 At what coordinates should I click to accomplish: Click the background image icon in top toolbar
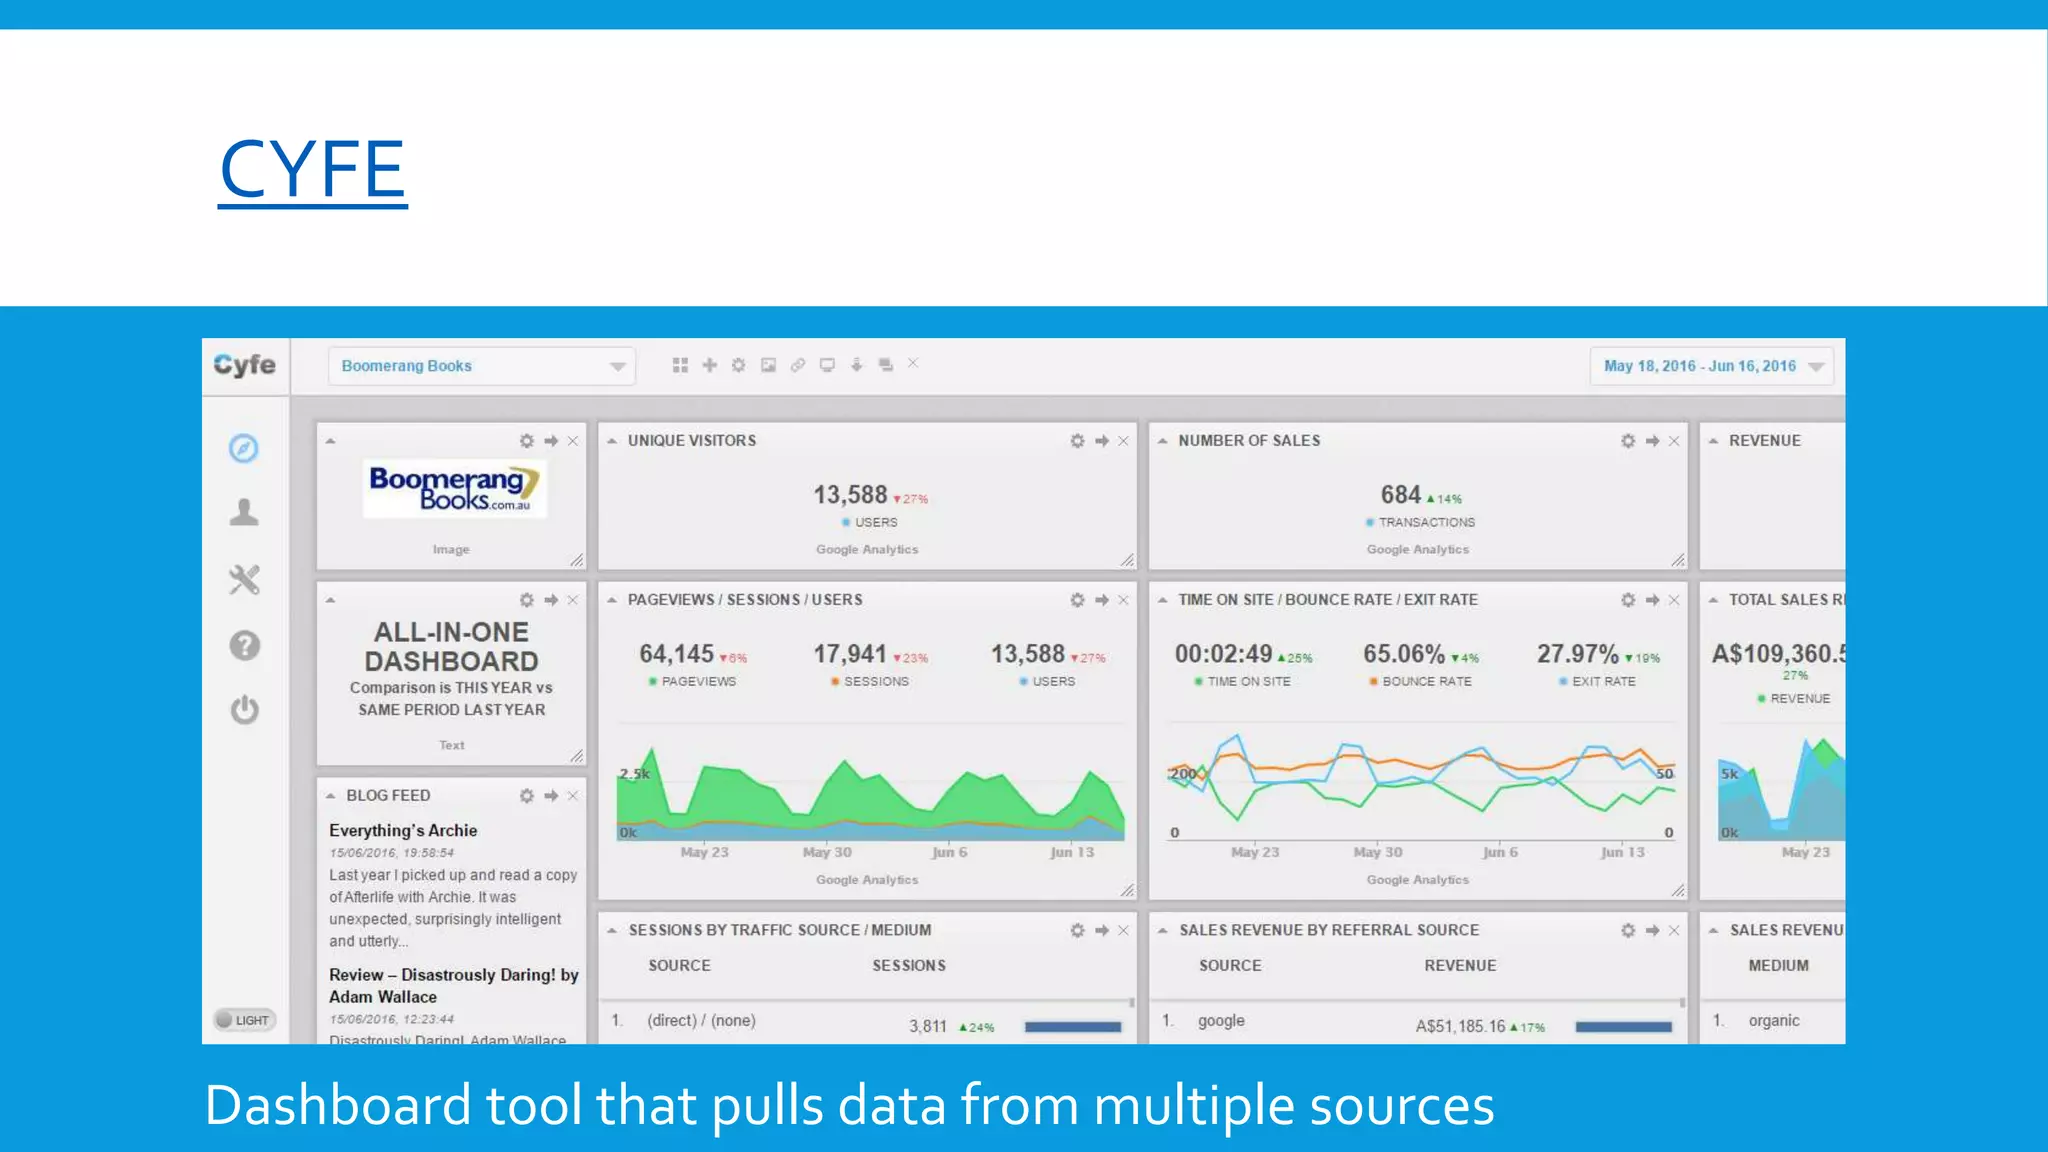pyautogui.click(x=768, y=365)
